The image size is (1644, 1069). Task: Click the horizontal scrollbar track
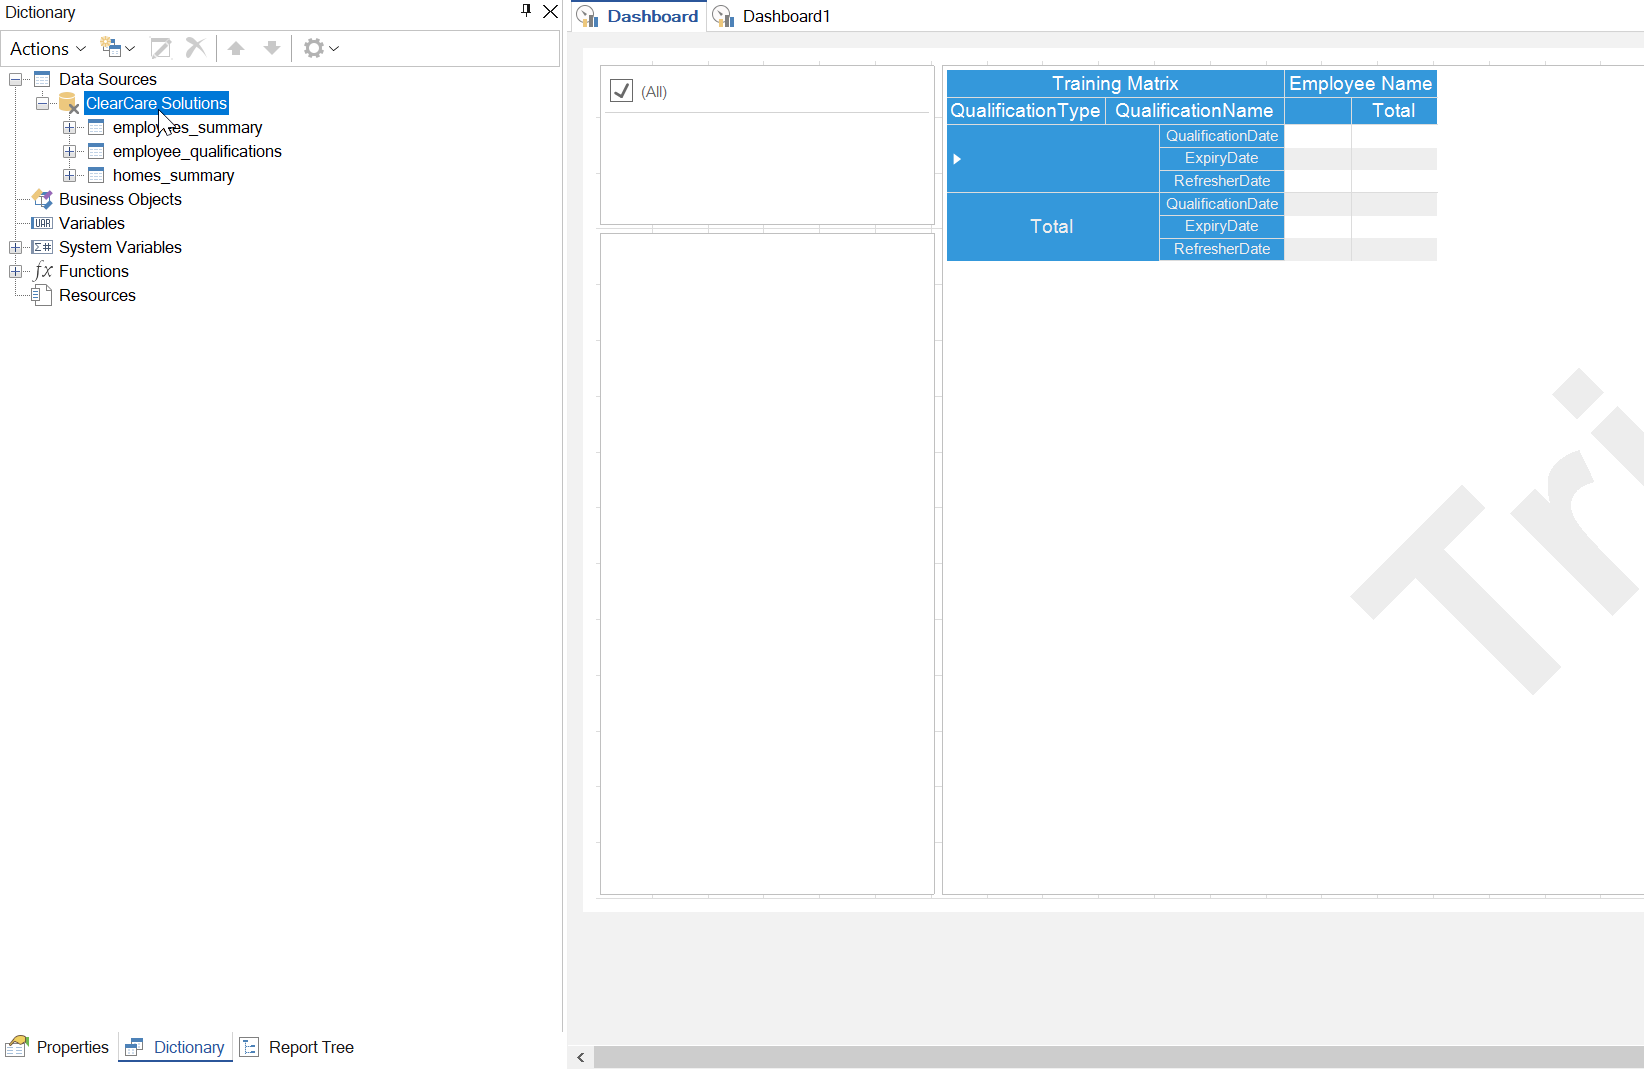(x=1118, y=1057)
